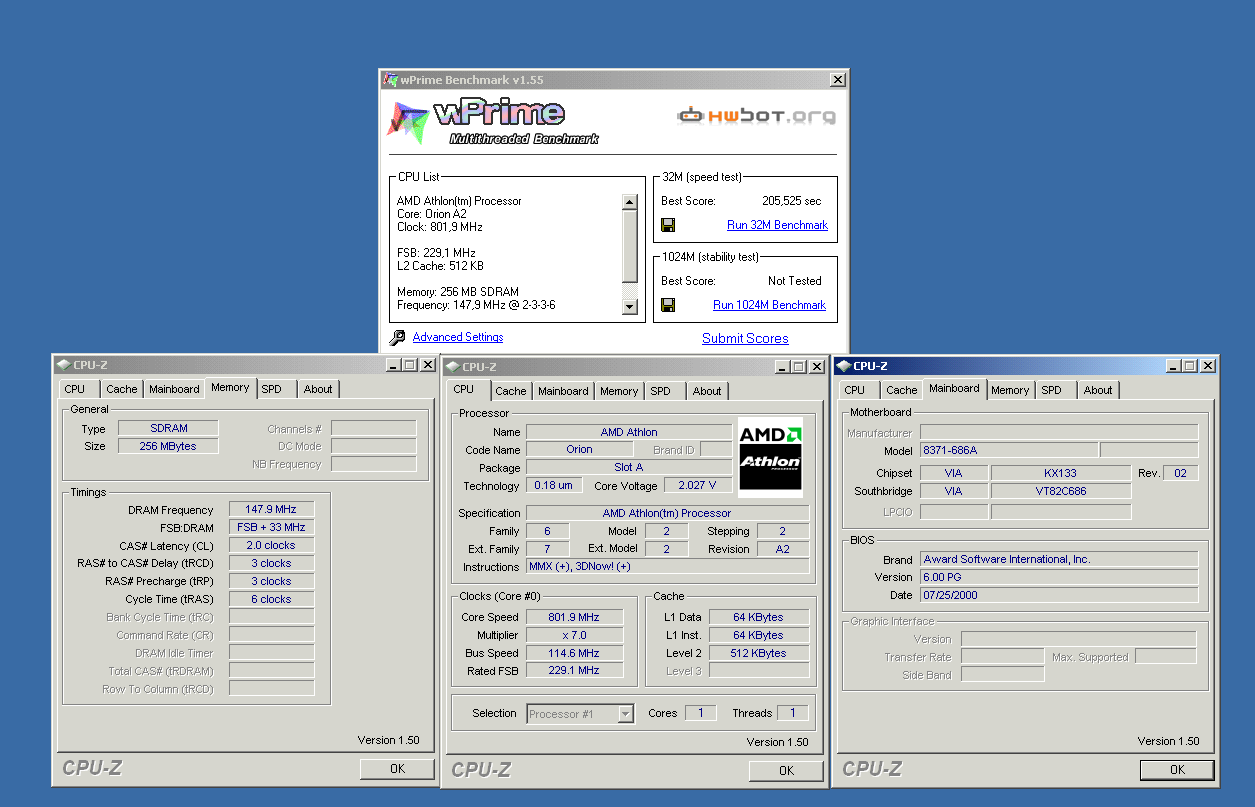Click the Multiplier x 7.0 field
1255x807 pixels.
pos(575,636)
